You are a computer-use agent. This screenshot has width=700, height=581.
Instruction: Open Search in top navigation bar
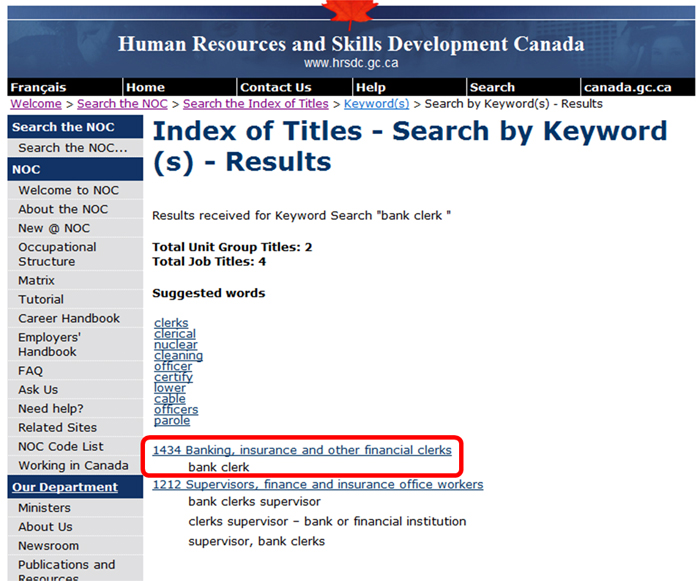(x=492, y=88)
